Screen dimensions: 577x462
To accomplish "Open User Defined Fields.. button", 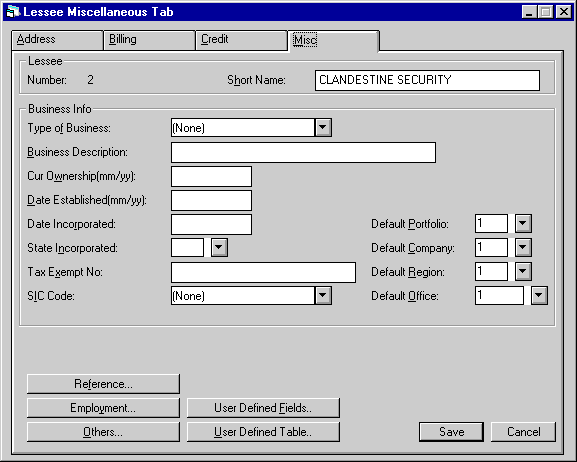I will [x=263, y=408].
